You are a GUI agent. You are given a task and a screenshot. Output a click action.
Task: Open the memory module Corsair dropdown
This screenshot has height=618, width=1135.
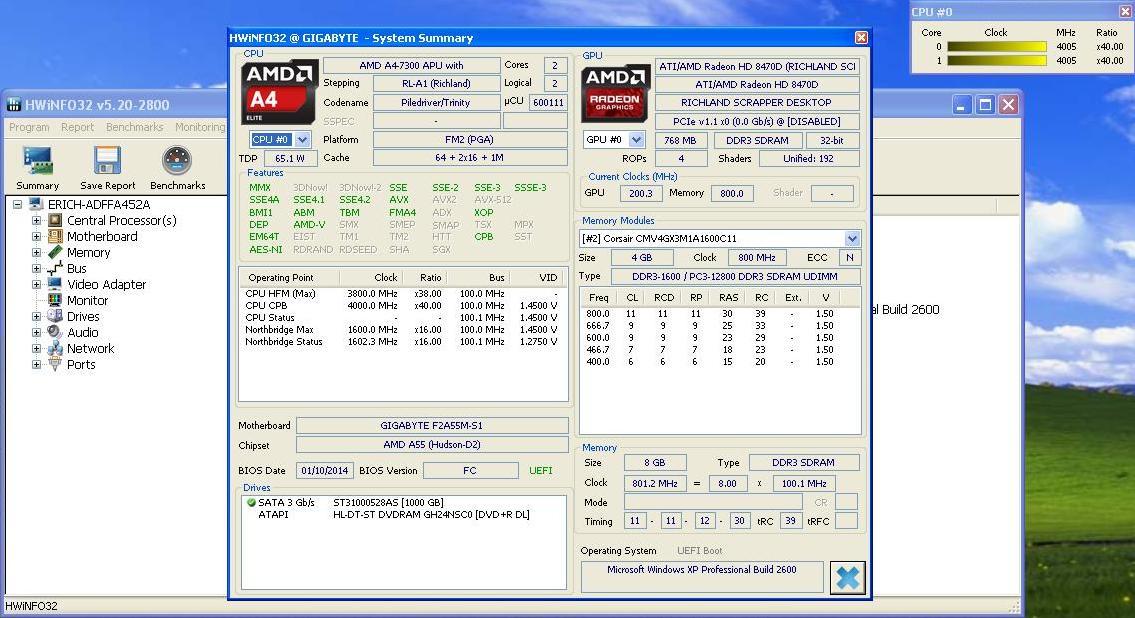852,238
